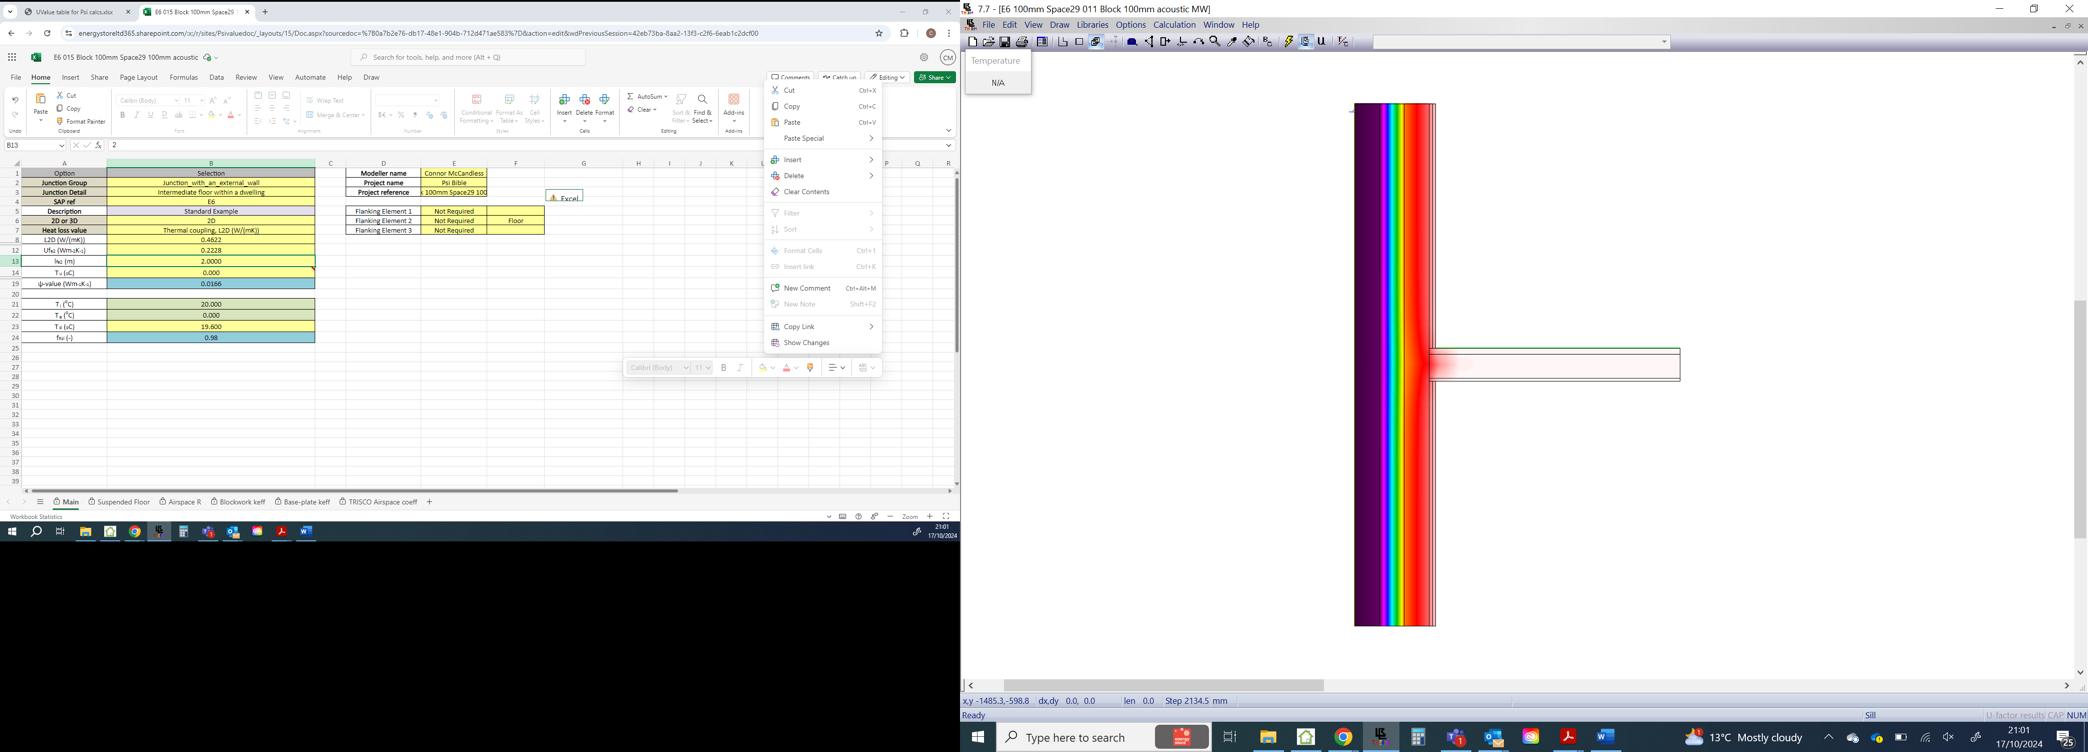The height and width of the screenshot is (752, 2088).
Task: Click the Undo arrow in the Excel ribbon
Action: (x=15, y=100)
